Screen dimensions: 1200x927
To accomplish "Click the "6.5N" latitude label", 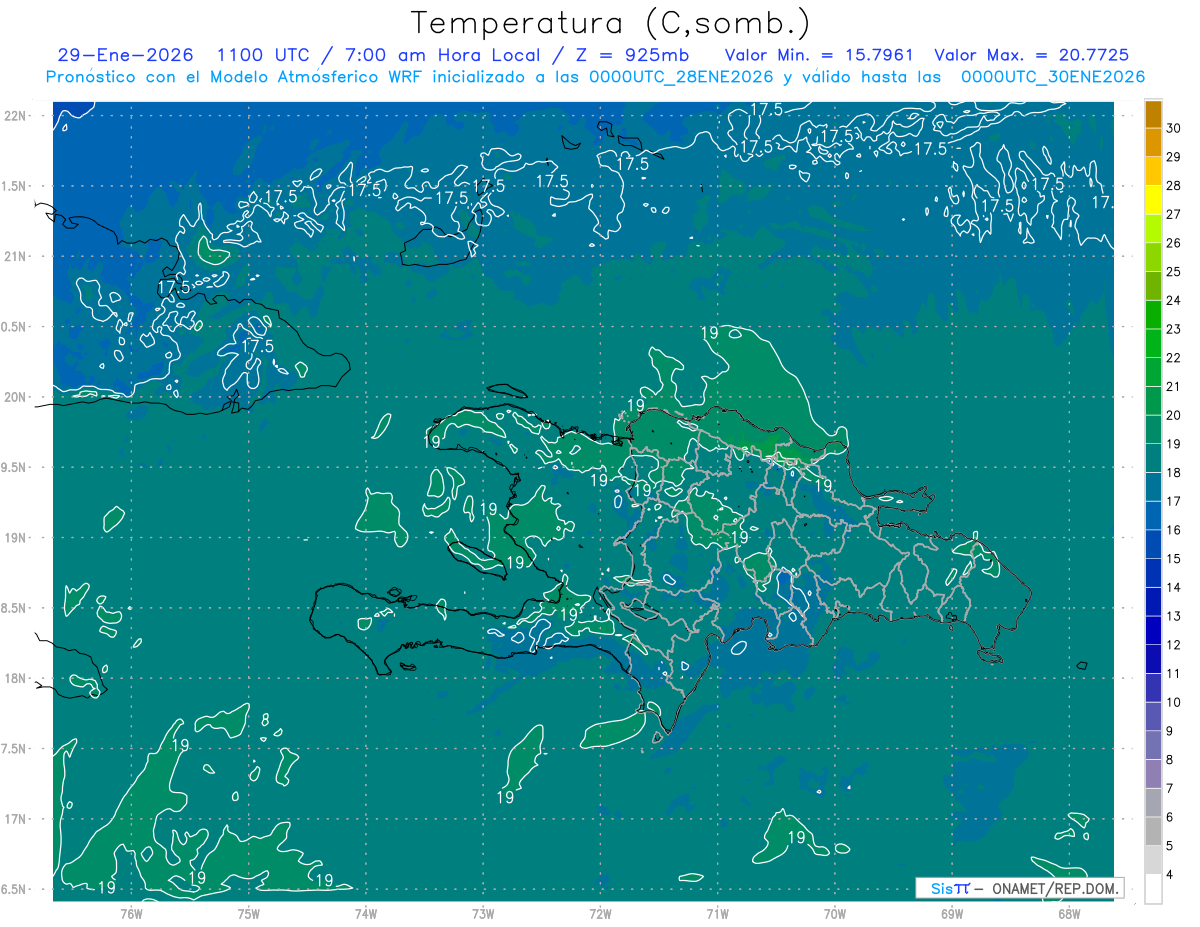I will pos(15,890).
